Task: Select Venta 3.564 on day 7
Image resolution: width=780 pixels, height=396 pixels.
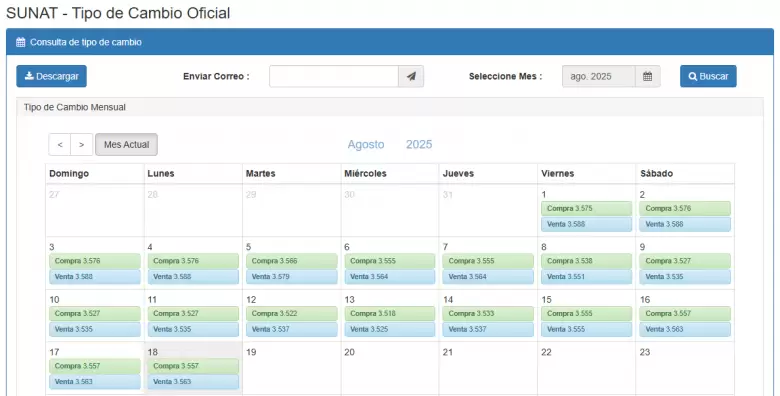Action: coord(488,277)
